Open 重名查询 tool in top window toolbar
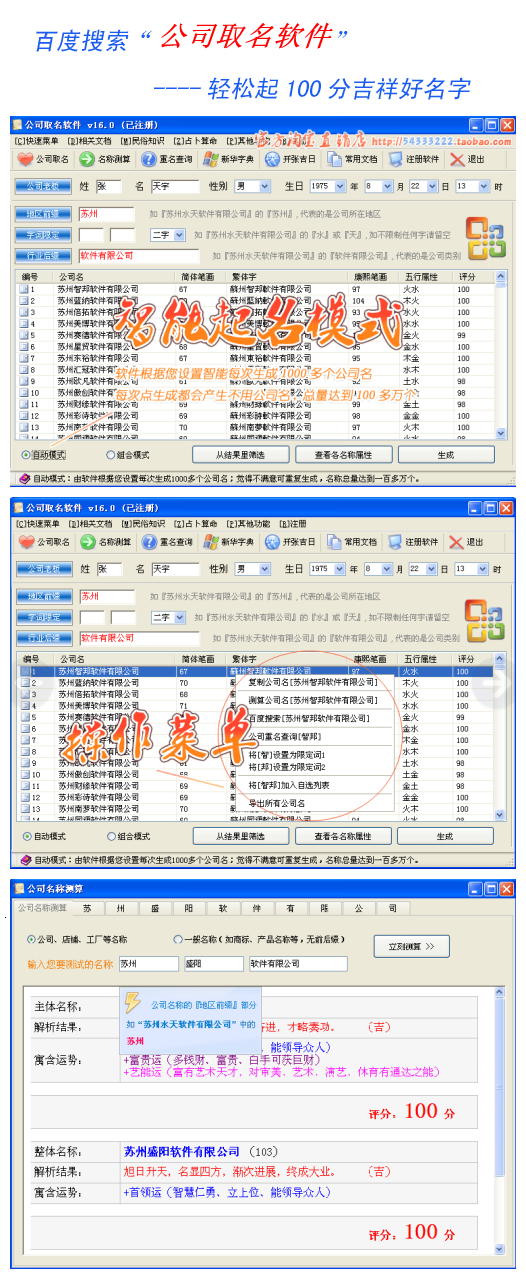 point(167,159)
